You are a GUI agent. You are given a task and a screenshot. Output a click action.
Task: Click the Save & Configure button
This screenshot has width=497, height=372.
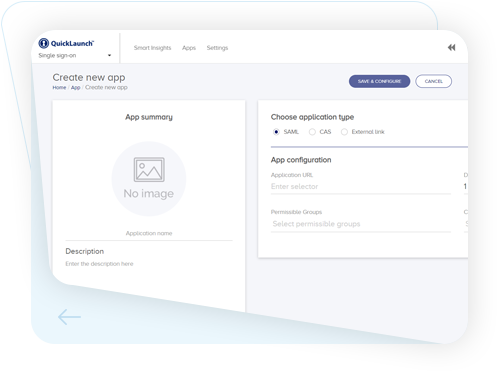point(379,81)
